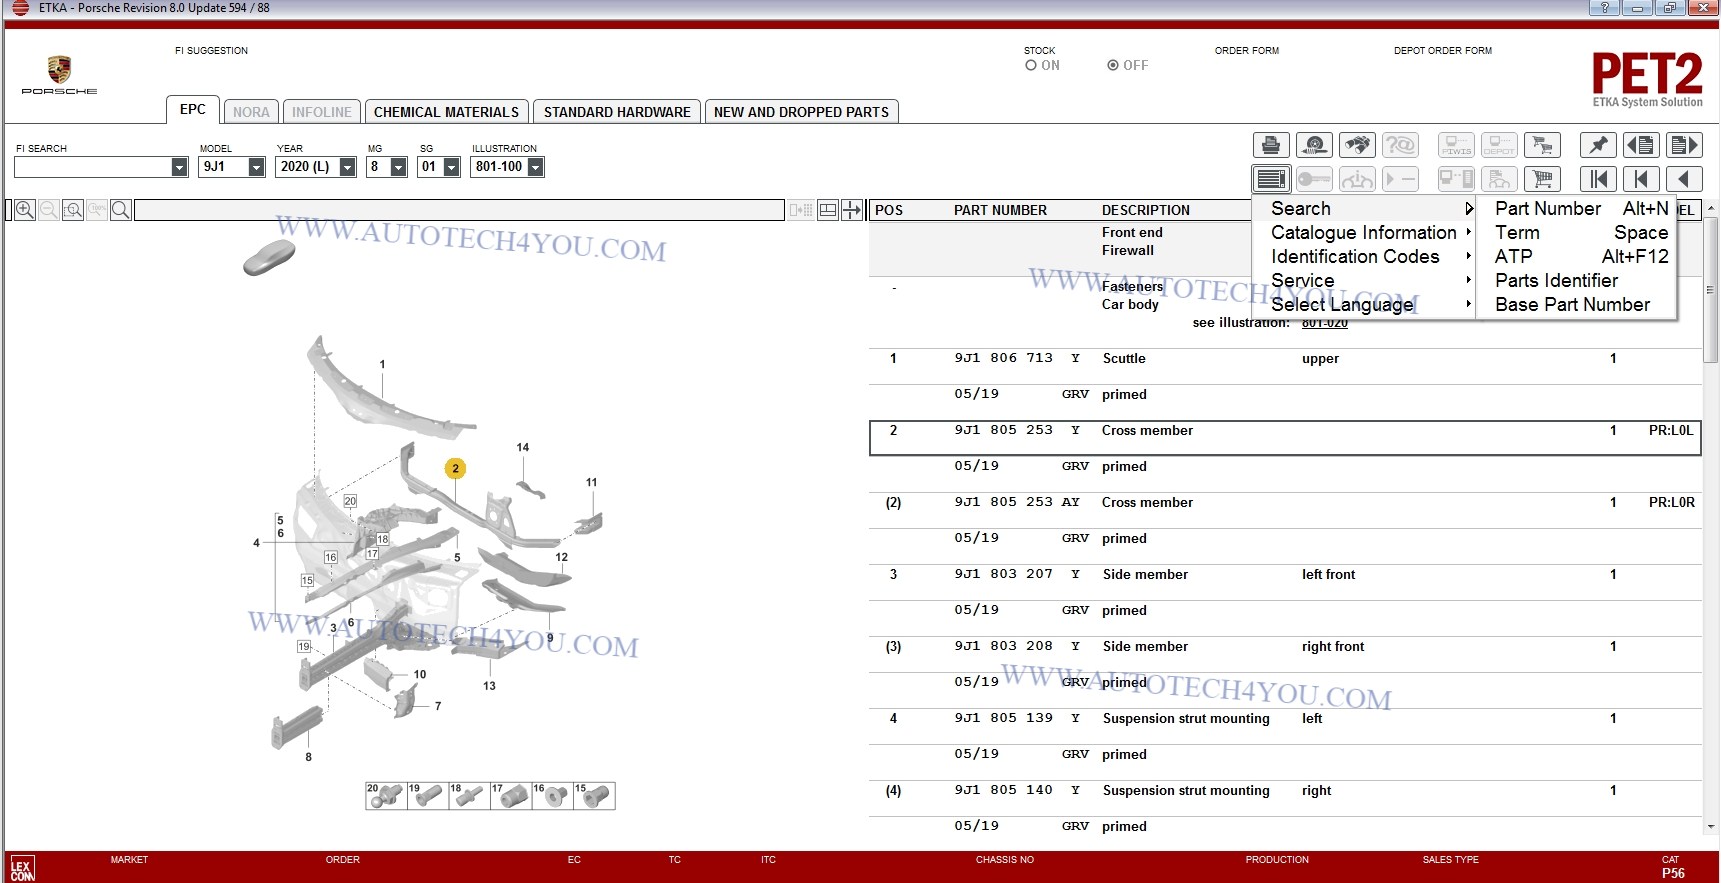
Task: Go to next page icon
Action: 1684,145
